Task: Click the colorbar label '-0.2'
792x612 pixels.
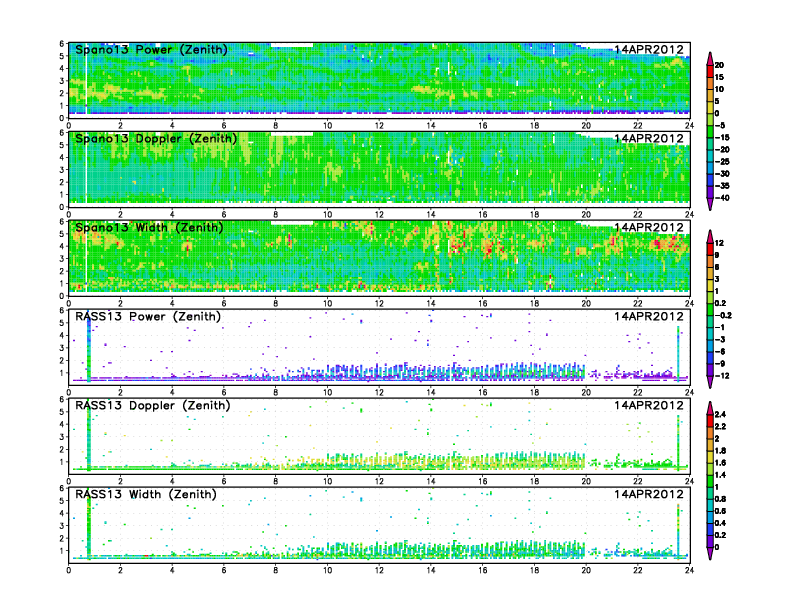Action: pyautogui.click(x=723, y=315)
